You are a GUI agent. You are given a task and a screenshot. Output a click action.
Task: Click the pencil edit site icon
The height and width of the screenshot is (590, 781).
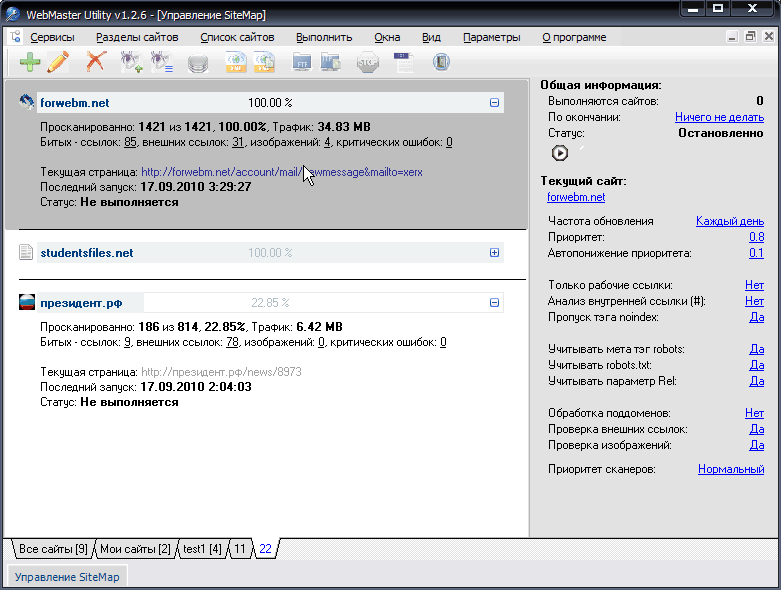click(58, 63)
